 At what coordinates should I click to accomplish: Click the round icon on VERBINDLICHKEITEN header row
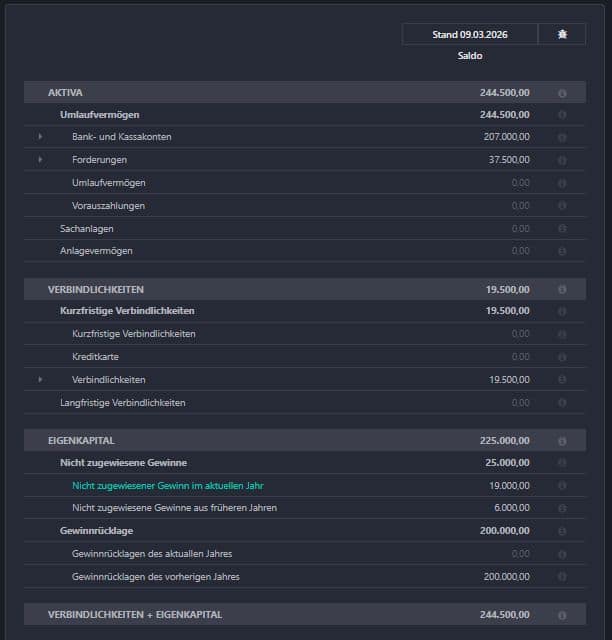562,290
